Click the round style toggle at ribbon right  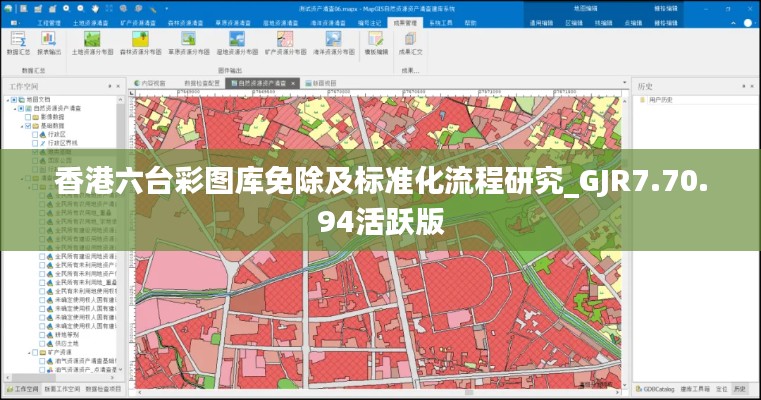(748, 23)
